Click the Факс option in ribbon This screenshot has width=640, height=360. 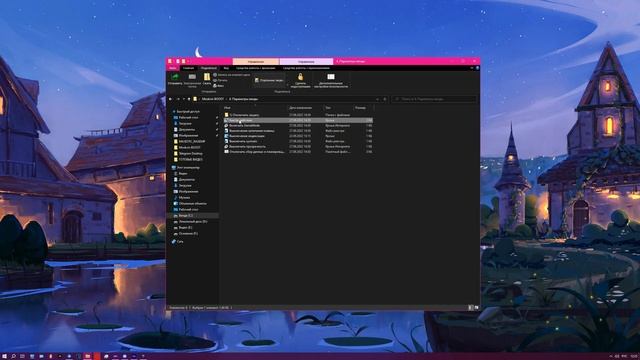click(x=219, y=86)
